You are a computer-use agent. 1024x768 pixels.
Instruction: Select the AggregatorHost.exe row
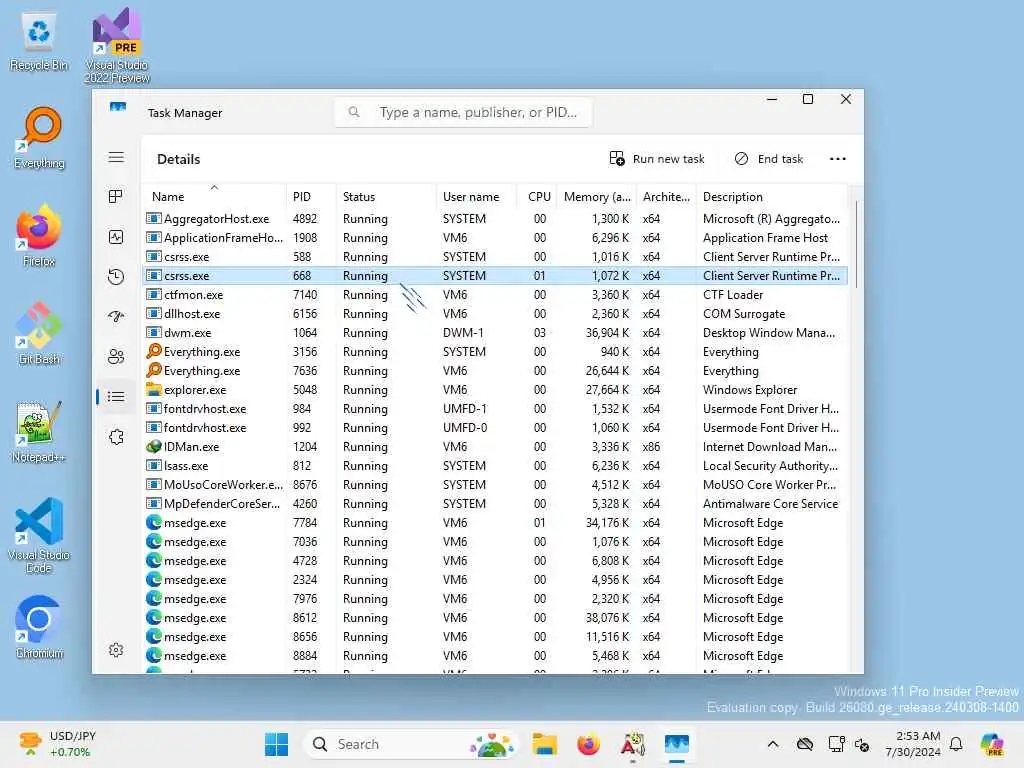[x=495, y=219]
